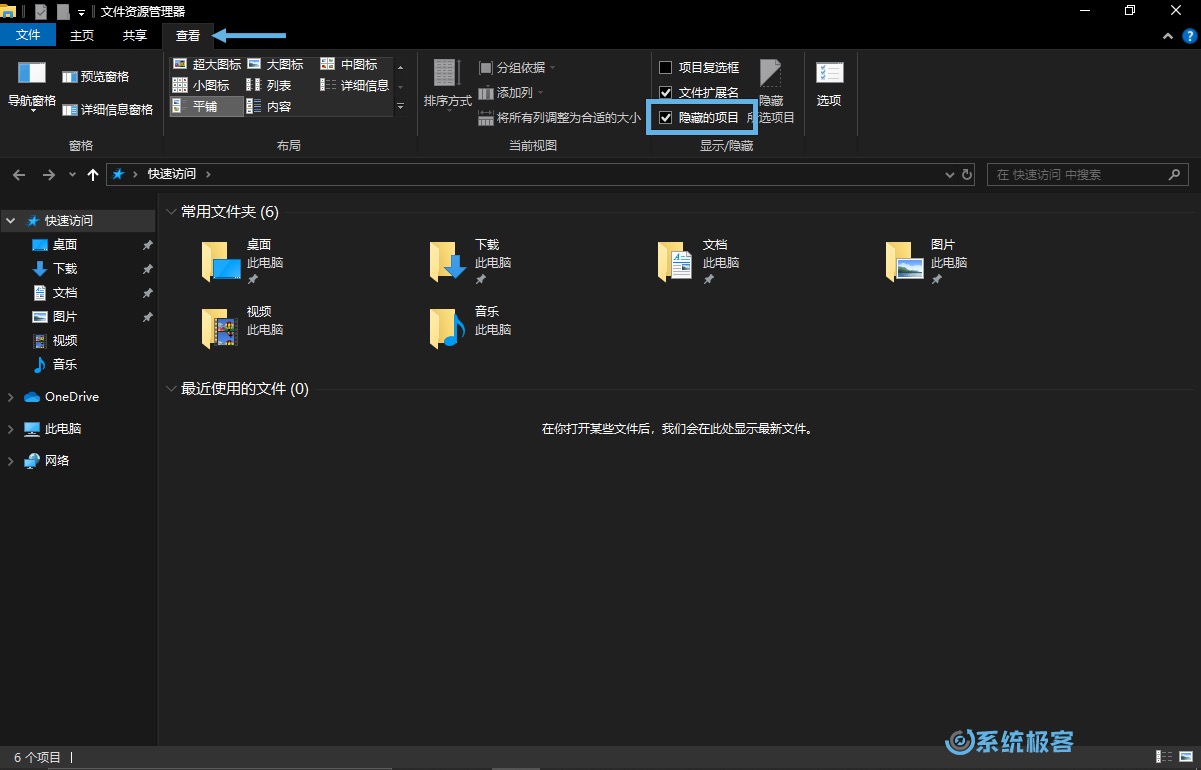1201x770 pixels.
Task: Switch to large thumbnails view in status bar
Action: 1187,757
